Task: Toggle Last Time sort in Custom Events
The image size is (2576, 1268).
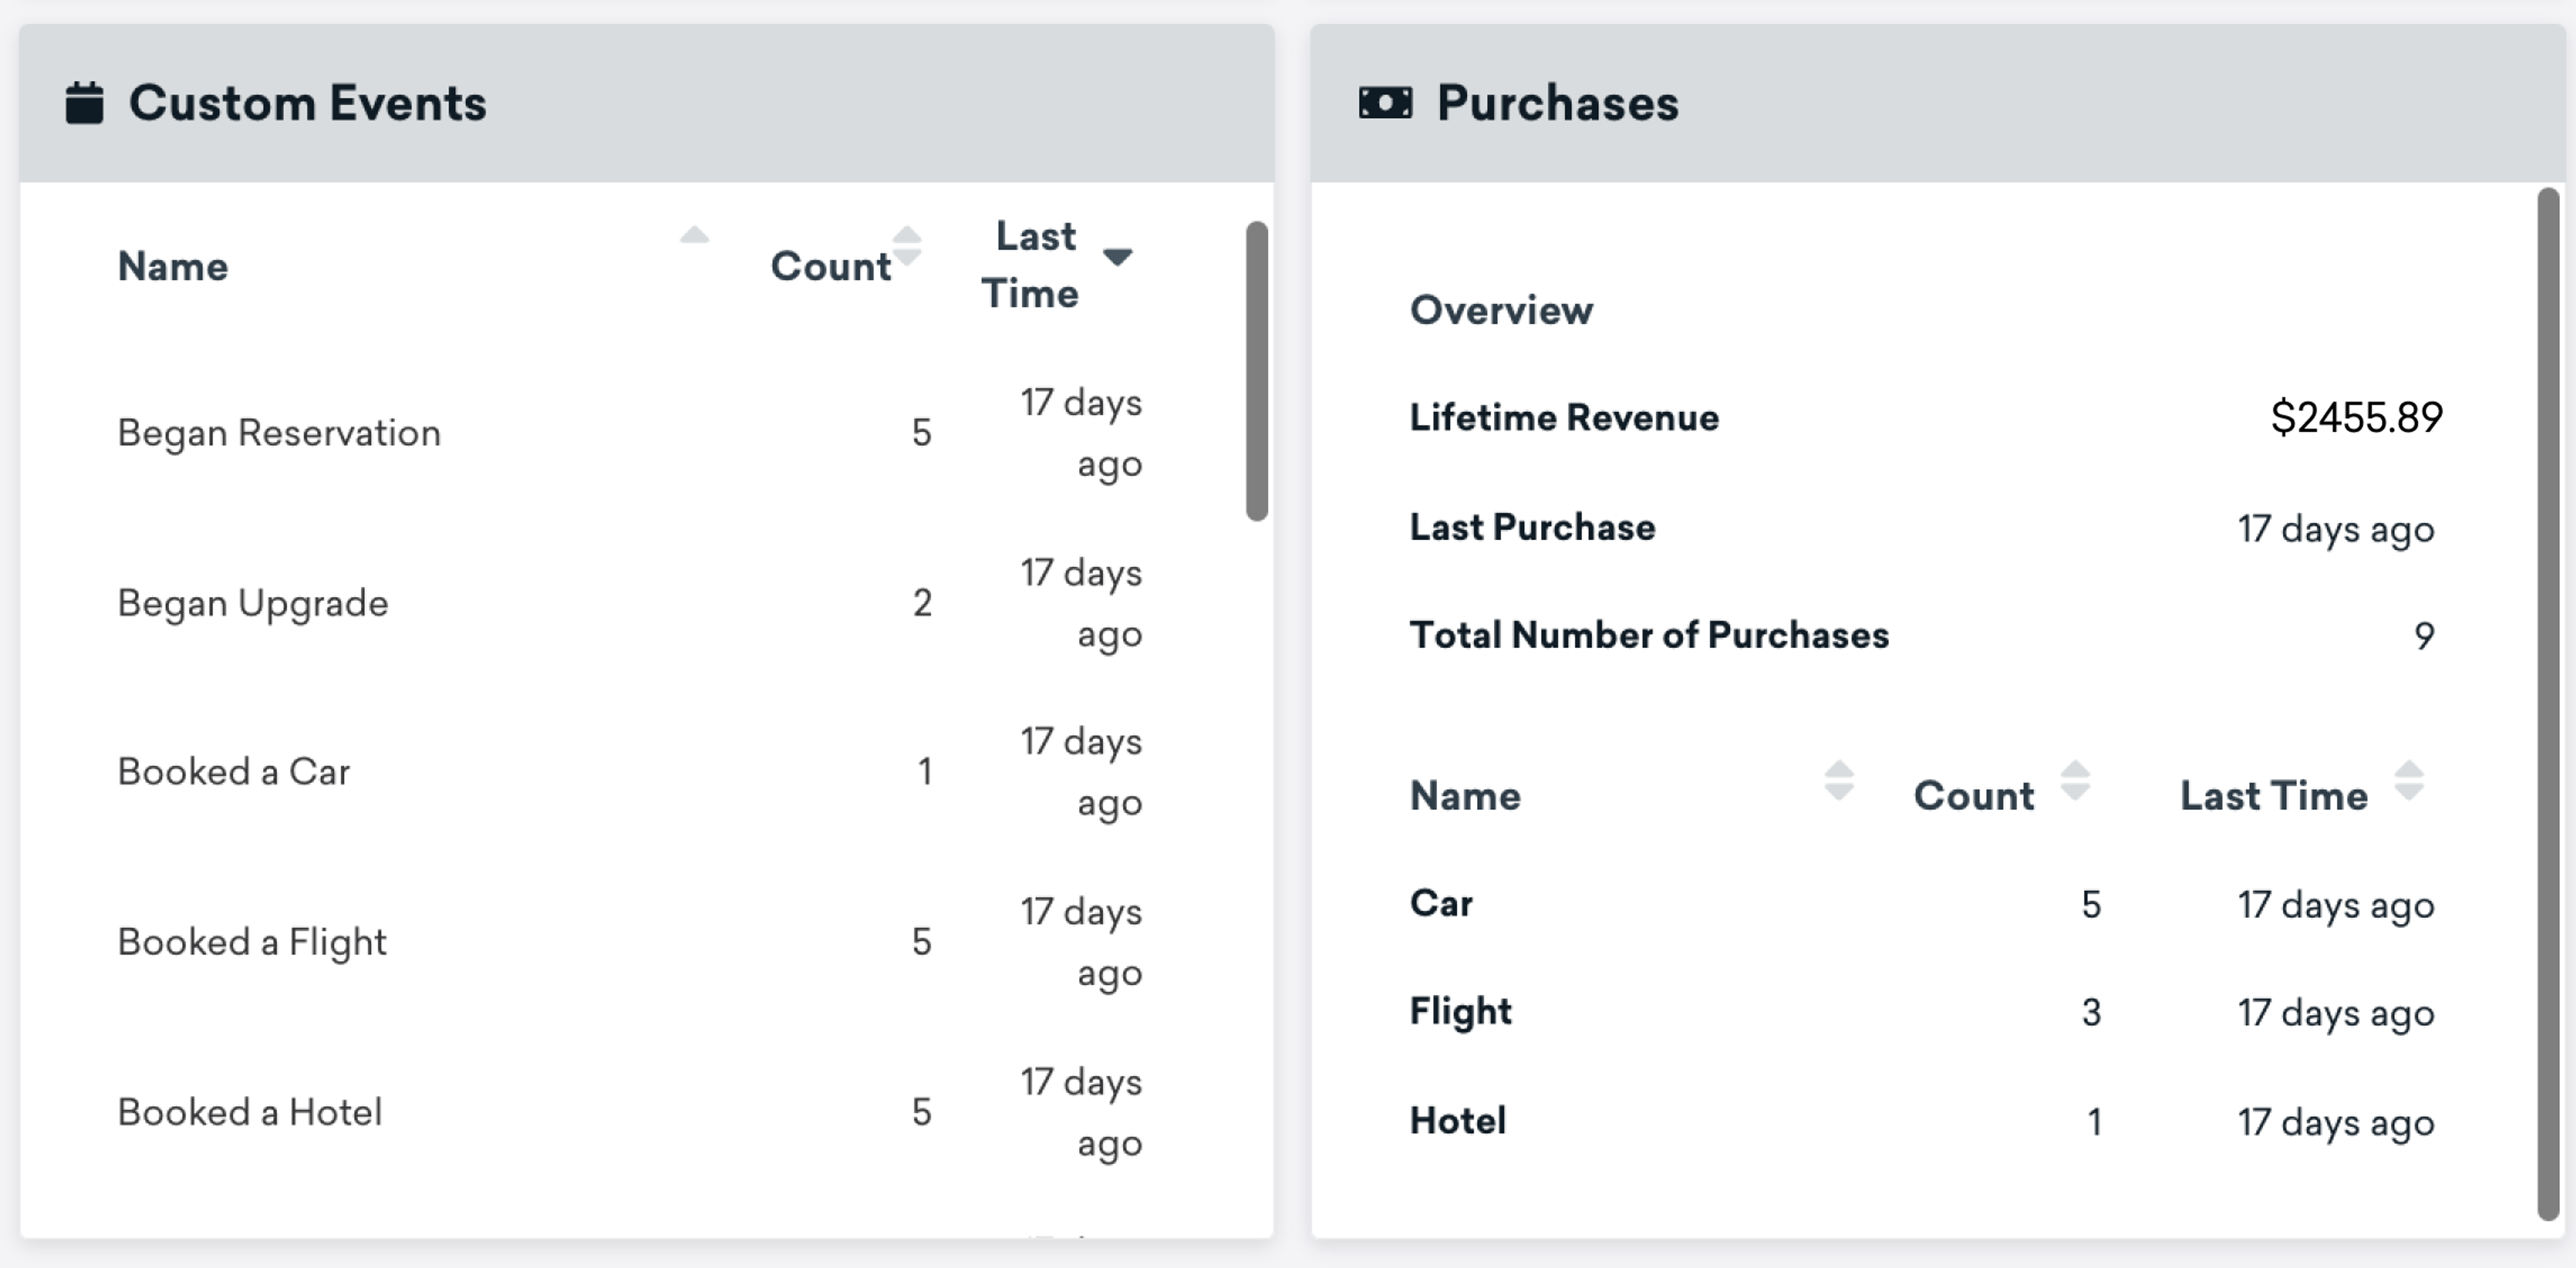Action: [1117, 258]
